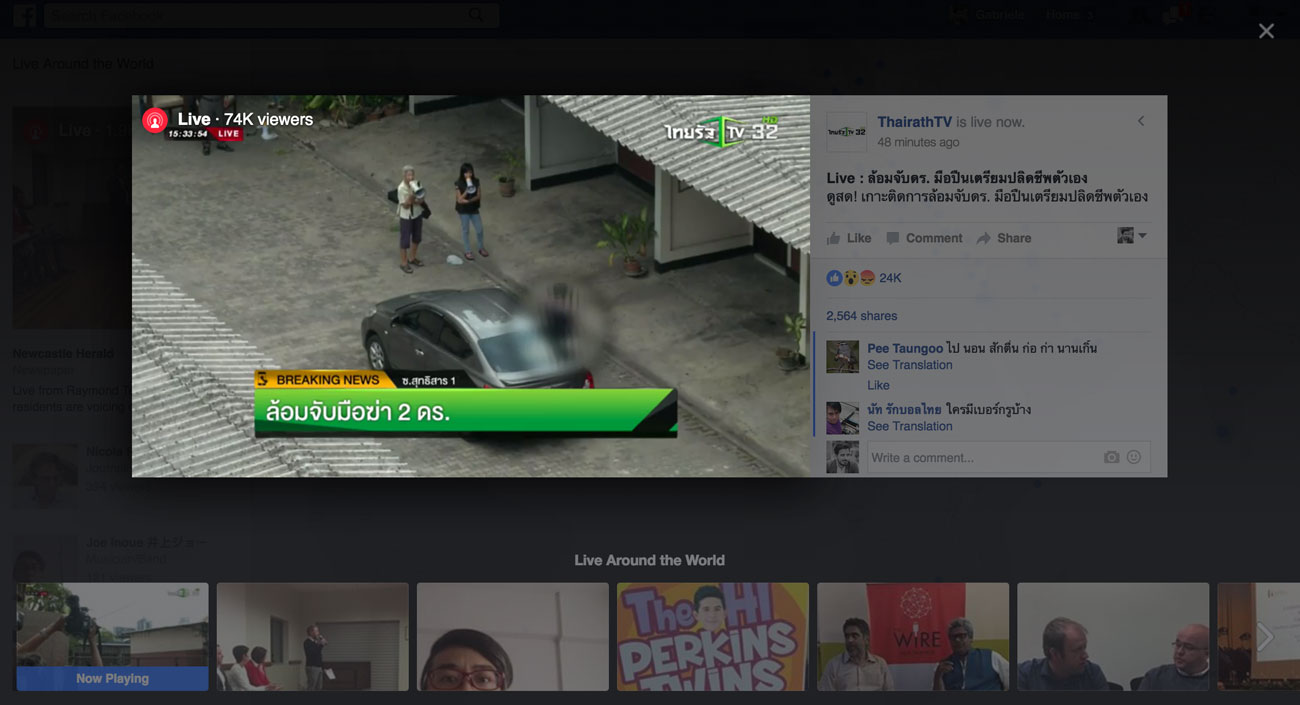Close the live video overlay
Image resolution: width=1300 pixels, height=705 pixels.
(1266, 31)
